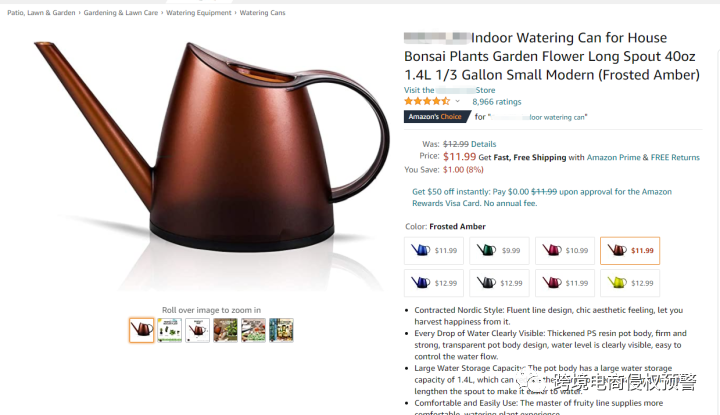View the last product thumbnail image
This screenshot has height=415, width=720.
(281, 330)
